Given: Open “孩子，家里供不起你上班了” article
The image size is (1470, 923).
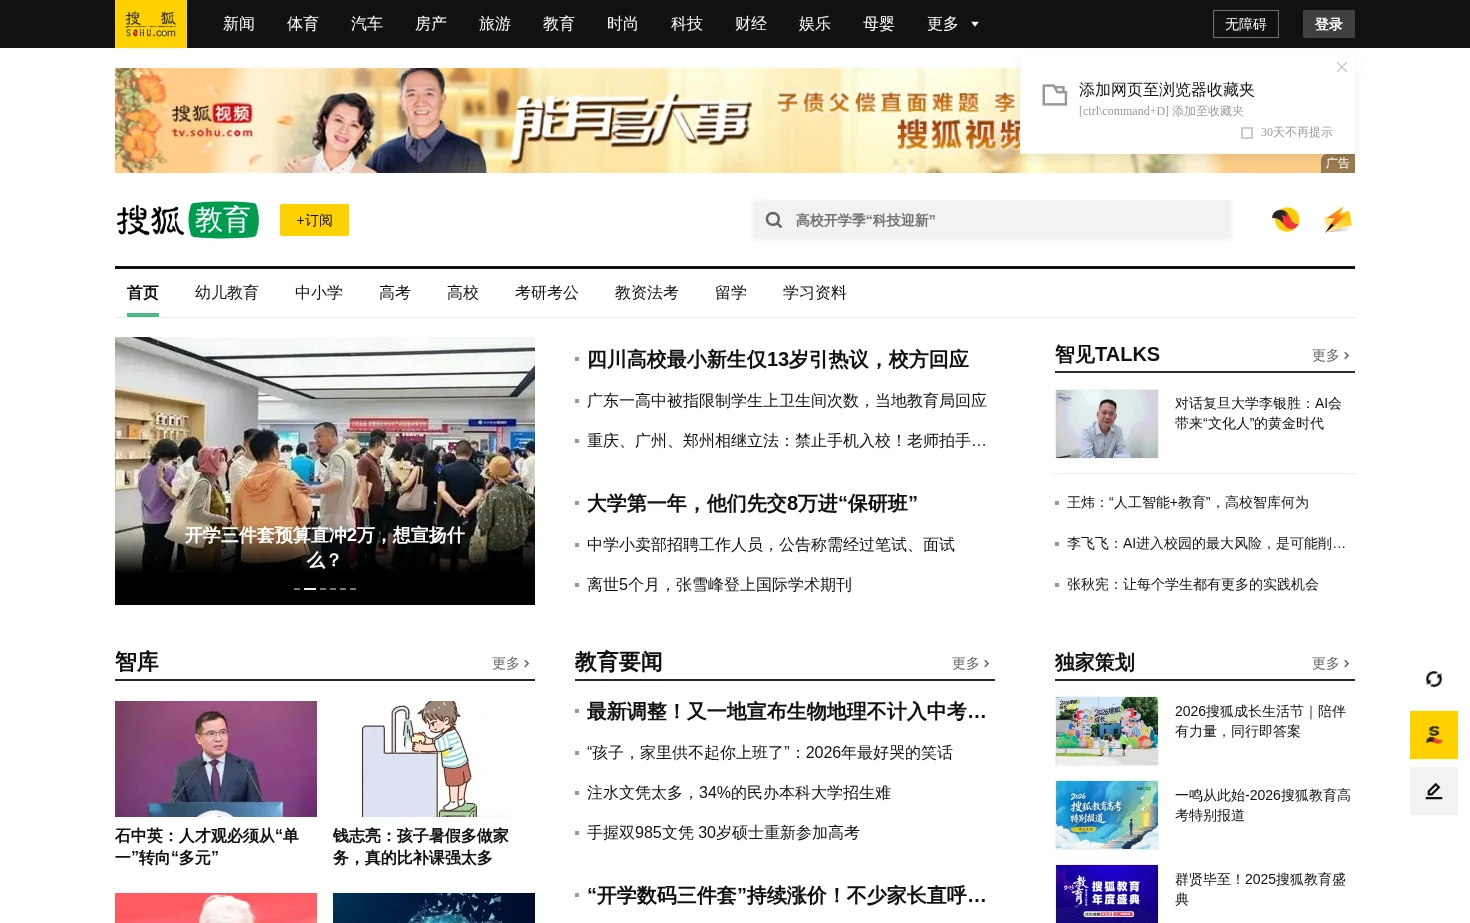Looking at the screenshot, I should click(x=770, y=753).
